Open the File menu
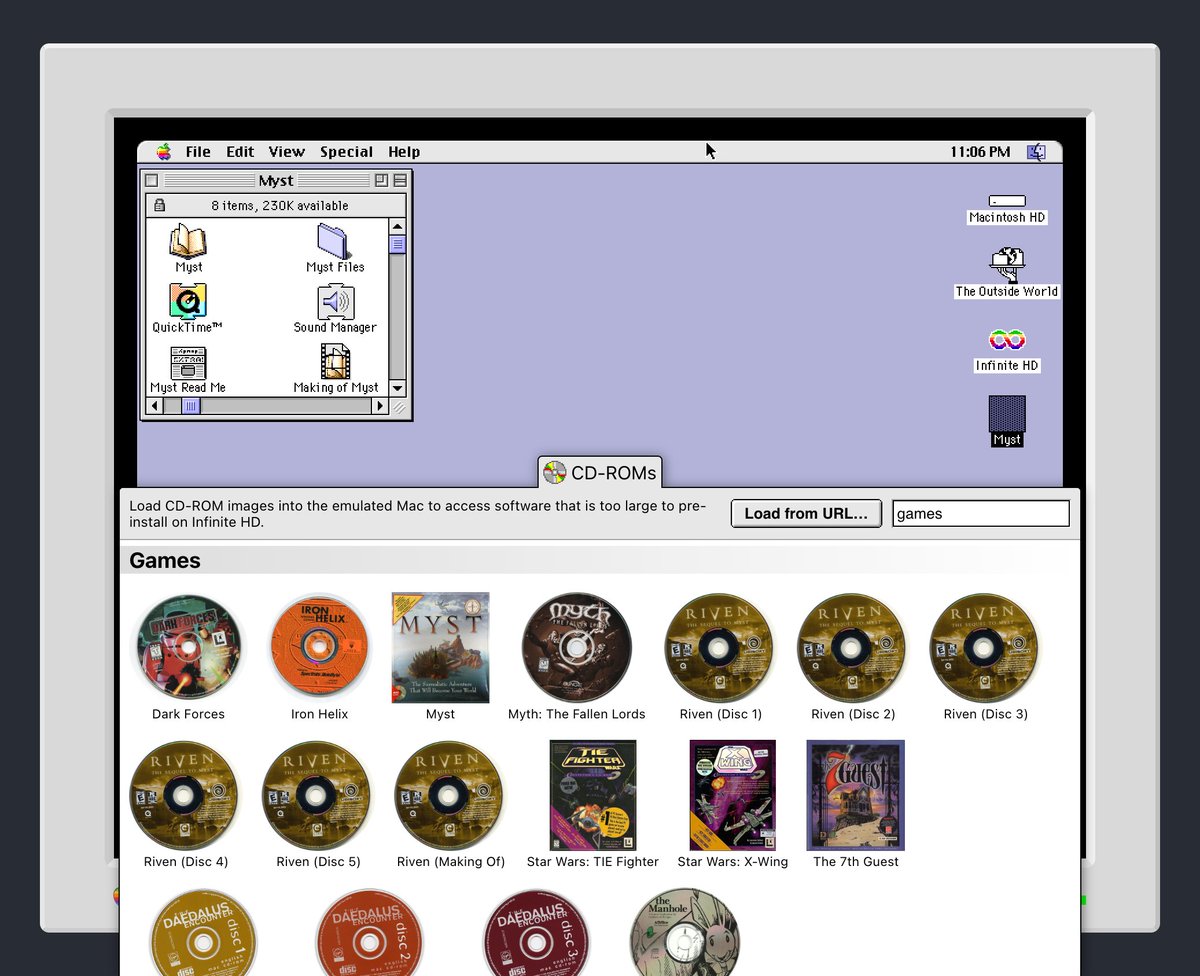This screenshot has width=1200, height=976. pyautogui.click(x=198, y=152)
